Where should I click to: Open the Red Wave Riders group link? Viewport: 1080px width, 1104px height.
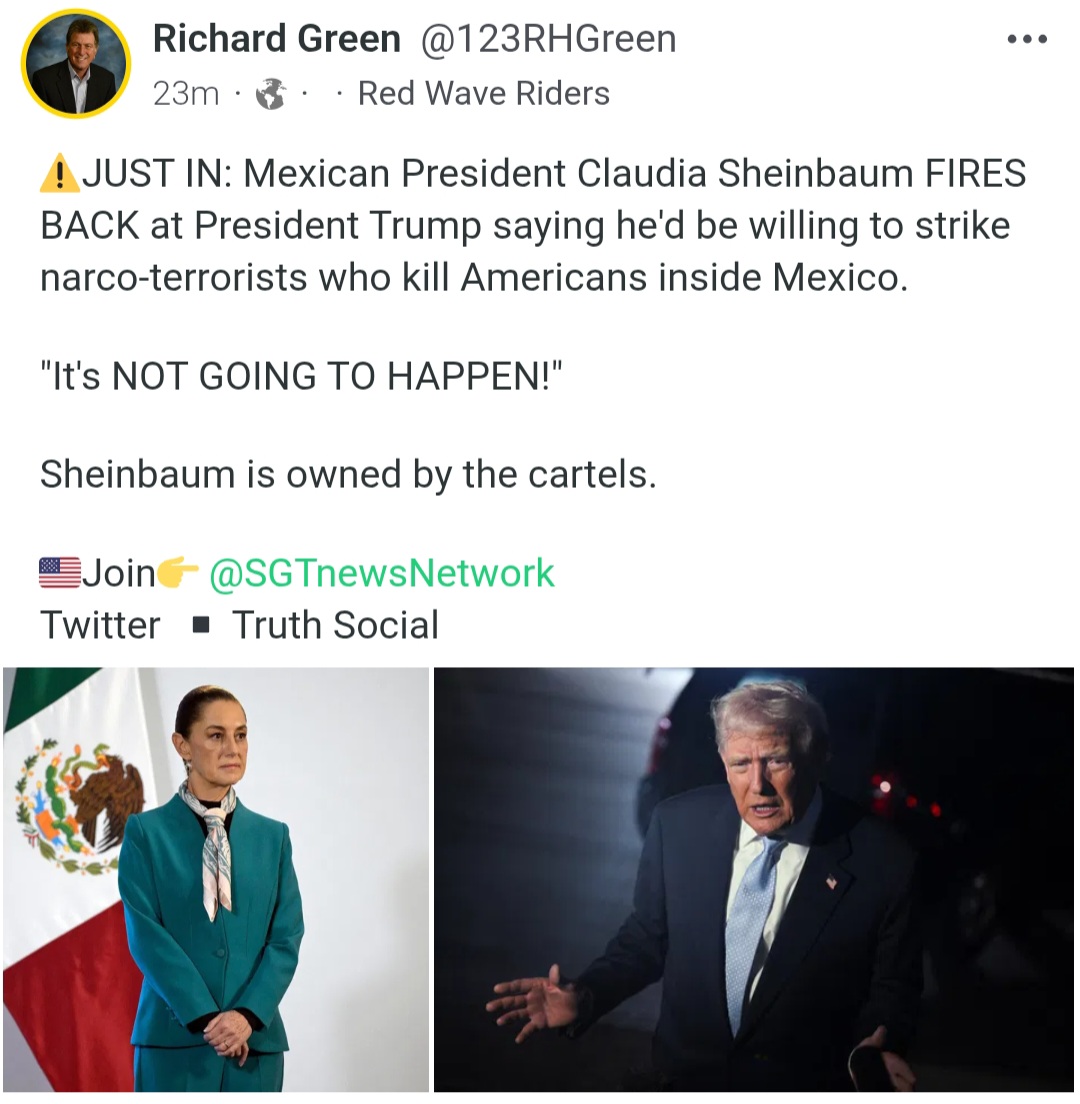click(484, 94)
